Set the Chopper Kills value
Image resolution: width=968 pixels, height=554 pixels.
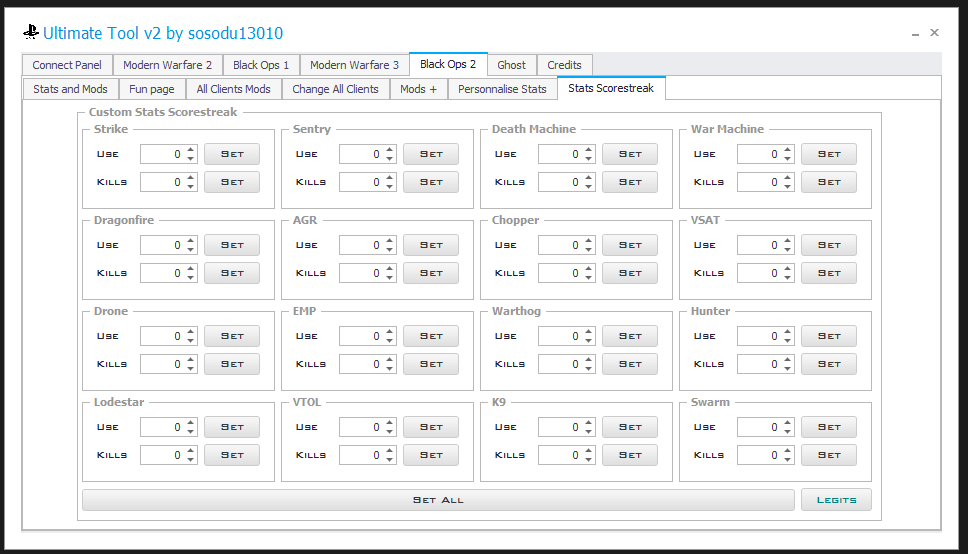pyautogui.click(x=630, y=273)
